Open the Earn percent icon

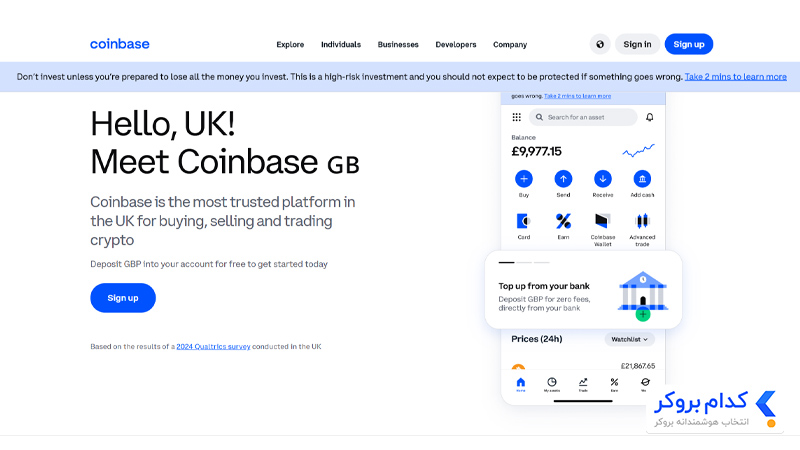click(563, 221)
